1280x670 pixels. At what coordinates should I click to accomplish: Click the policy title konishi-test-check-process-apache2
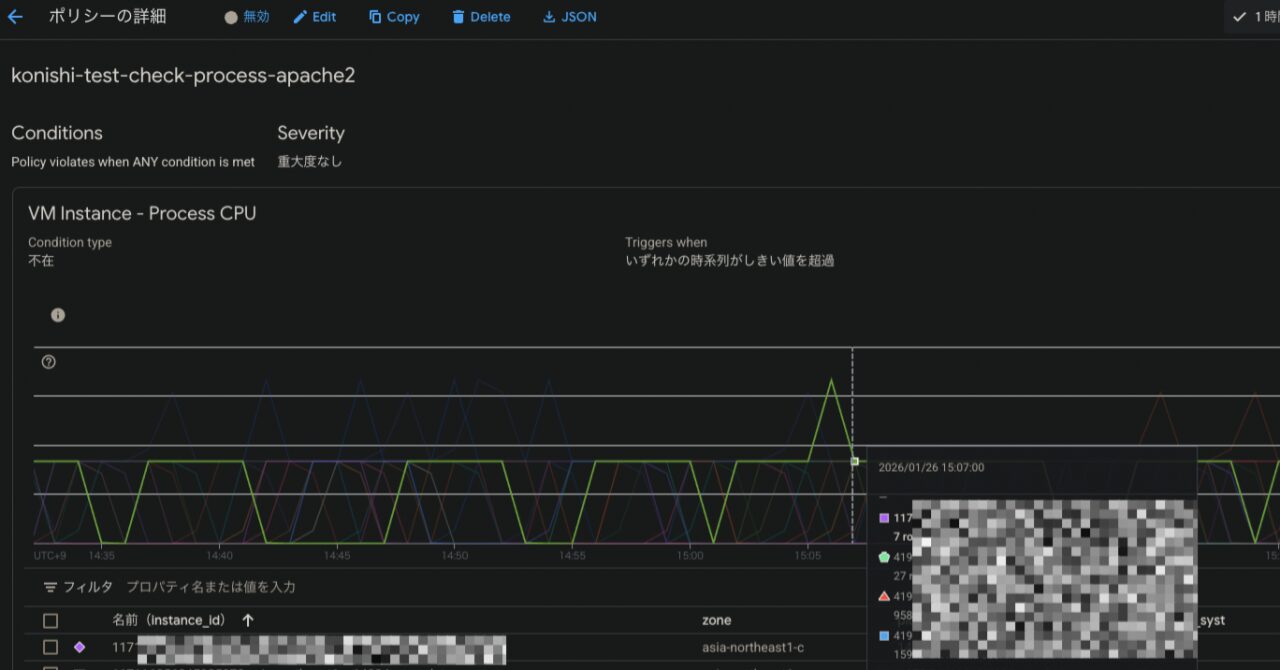(x=183, y=76)
